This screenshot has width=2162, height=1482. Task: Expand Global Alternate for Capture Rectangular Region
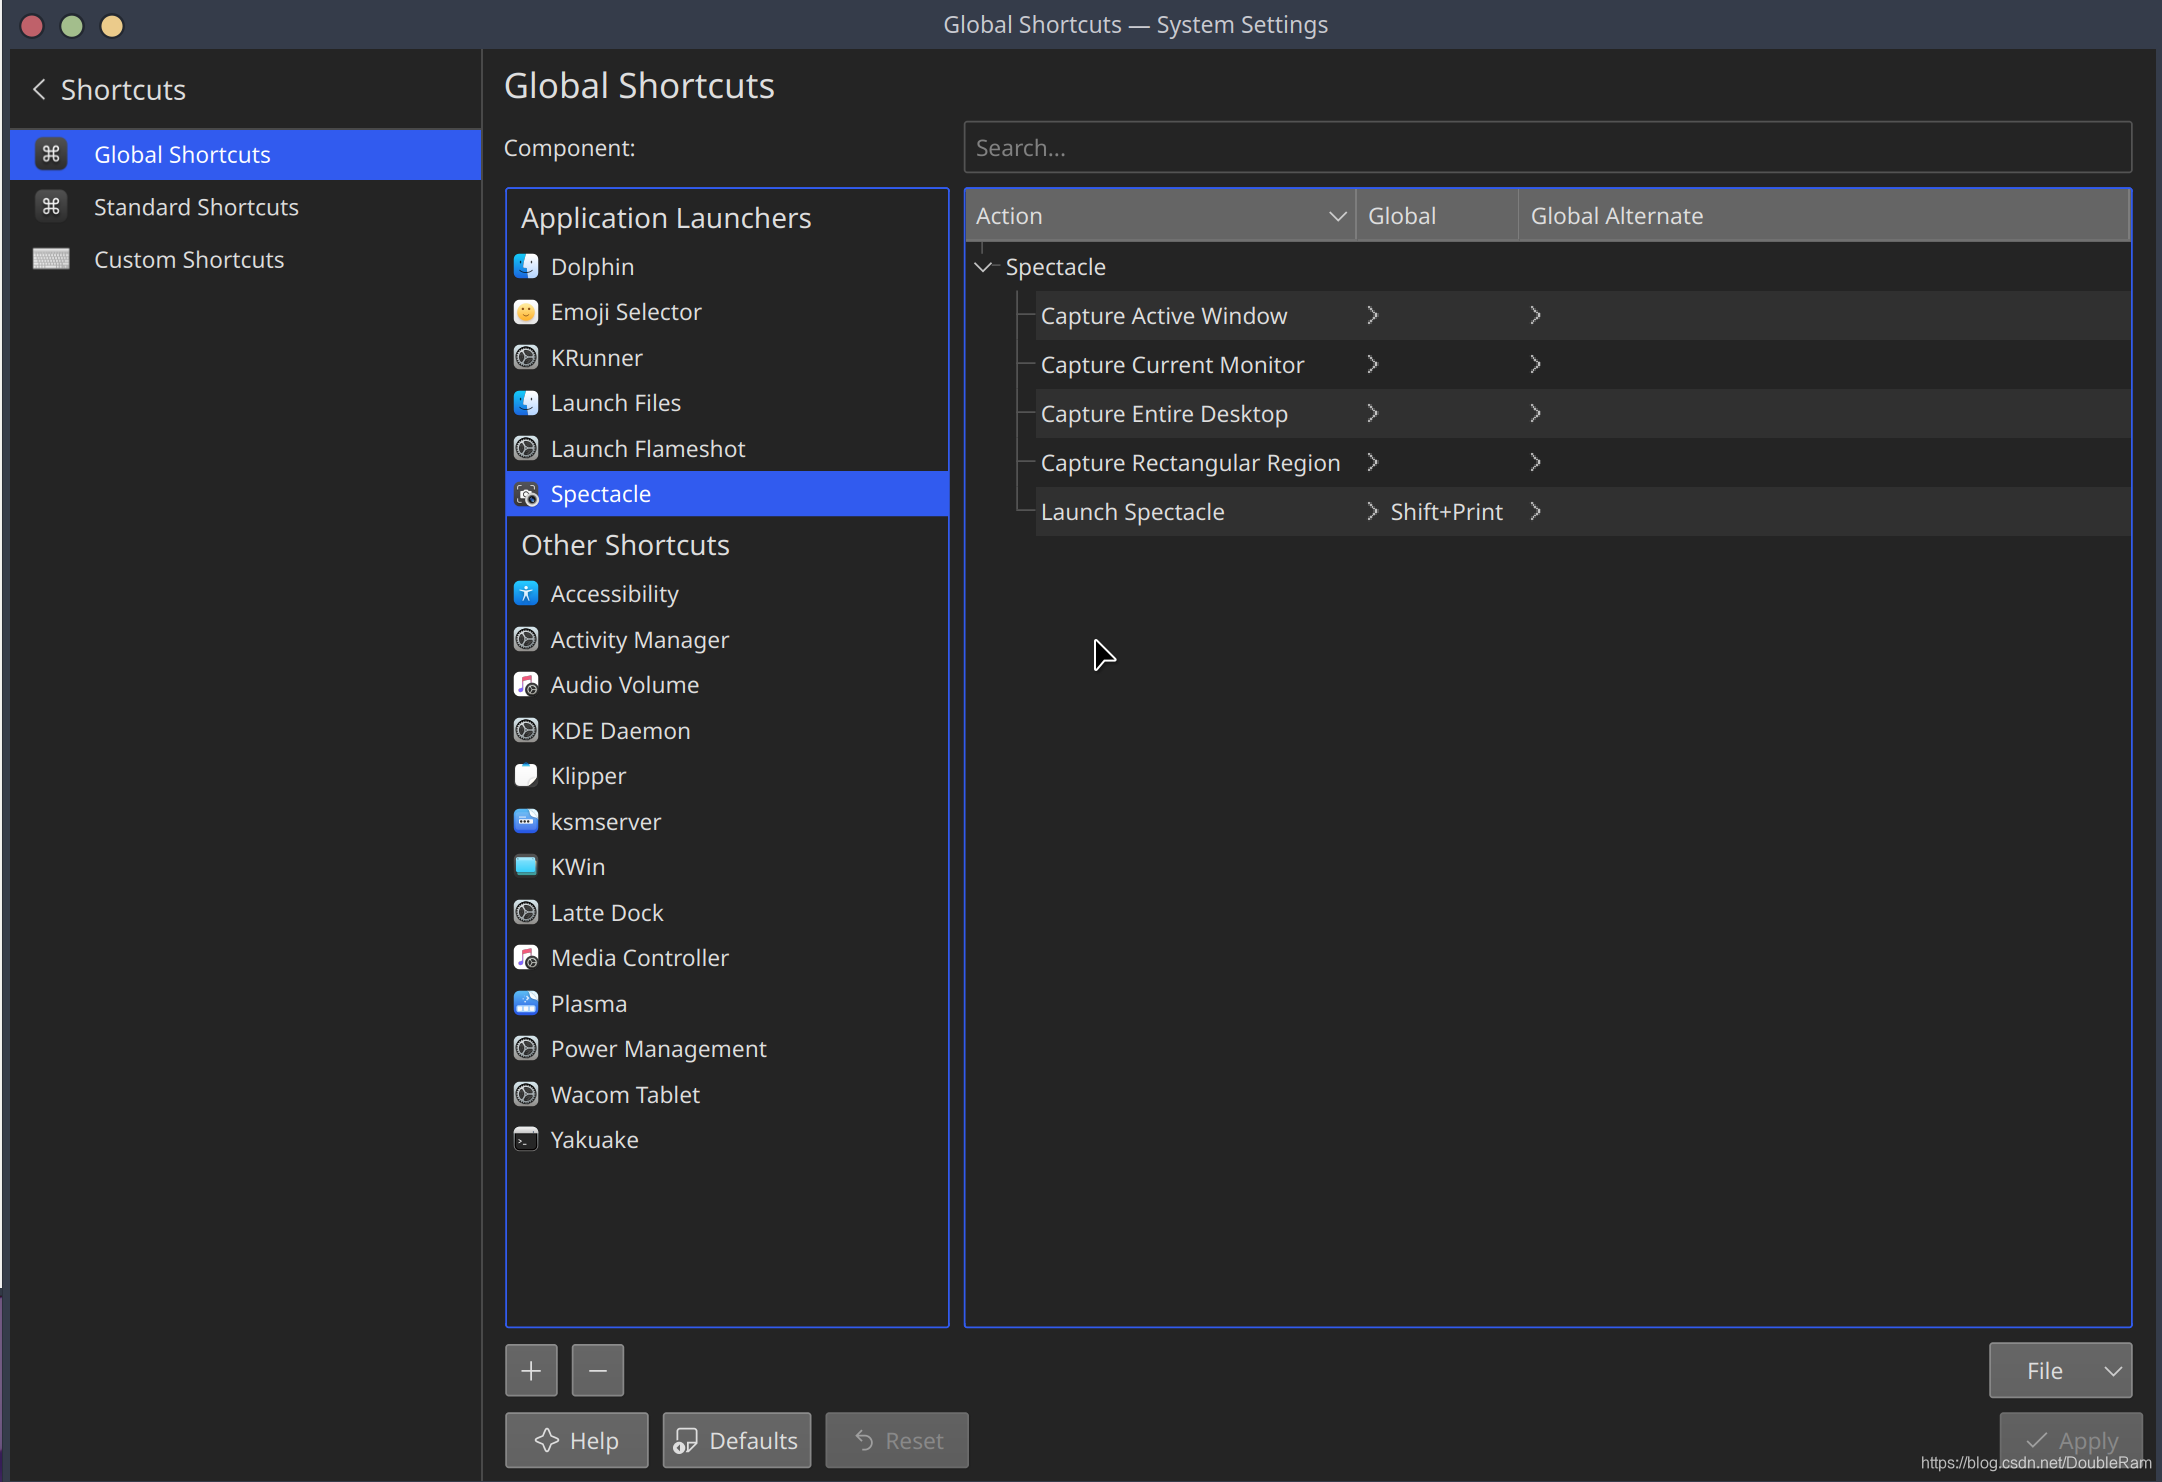point(1536,462)
